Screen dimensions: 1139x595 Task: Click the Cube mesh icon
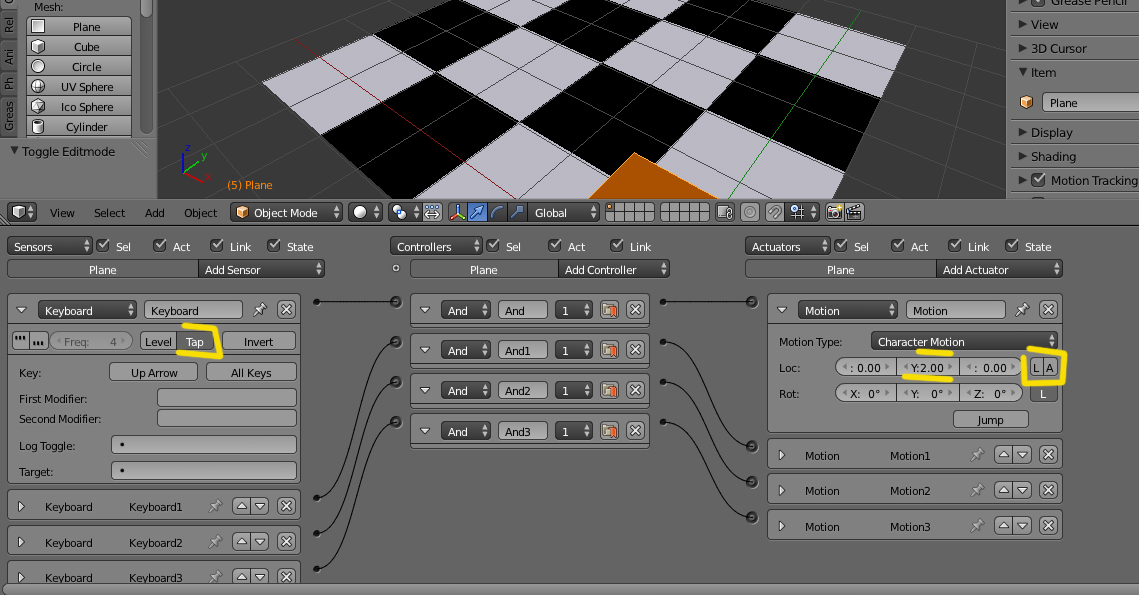click(x=39, y=47)
